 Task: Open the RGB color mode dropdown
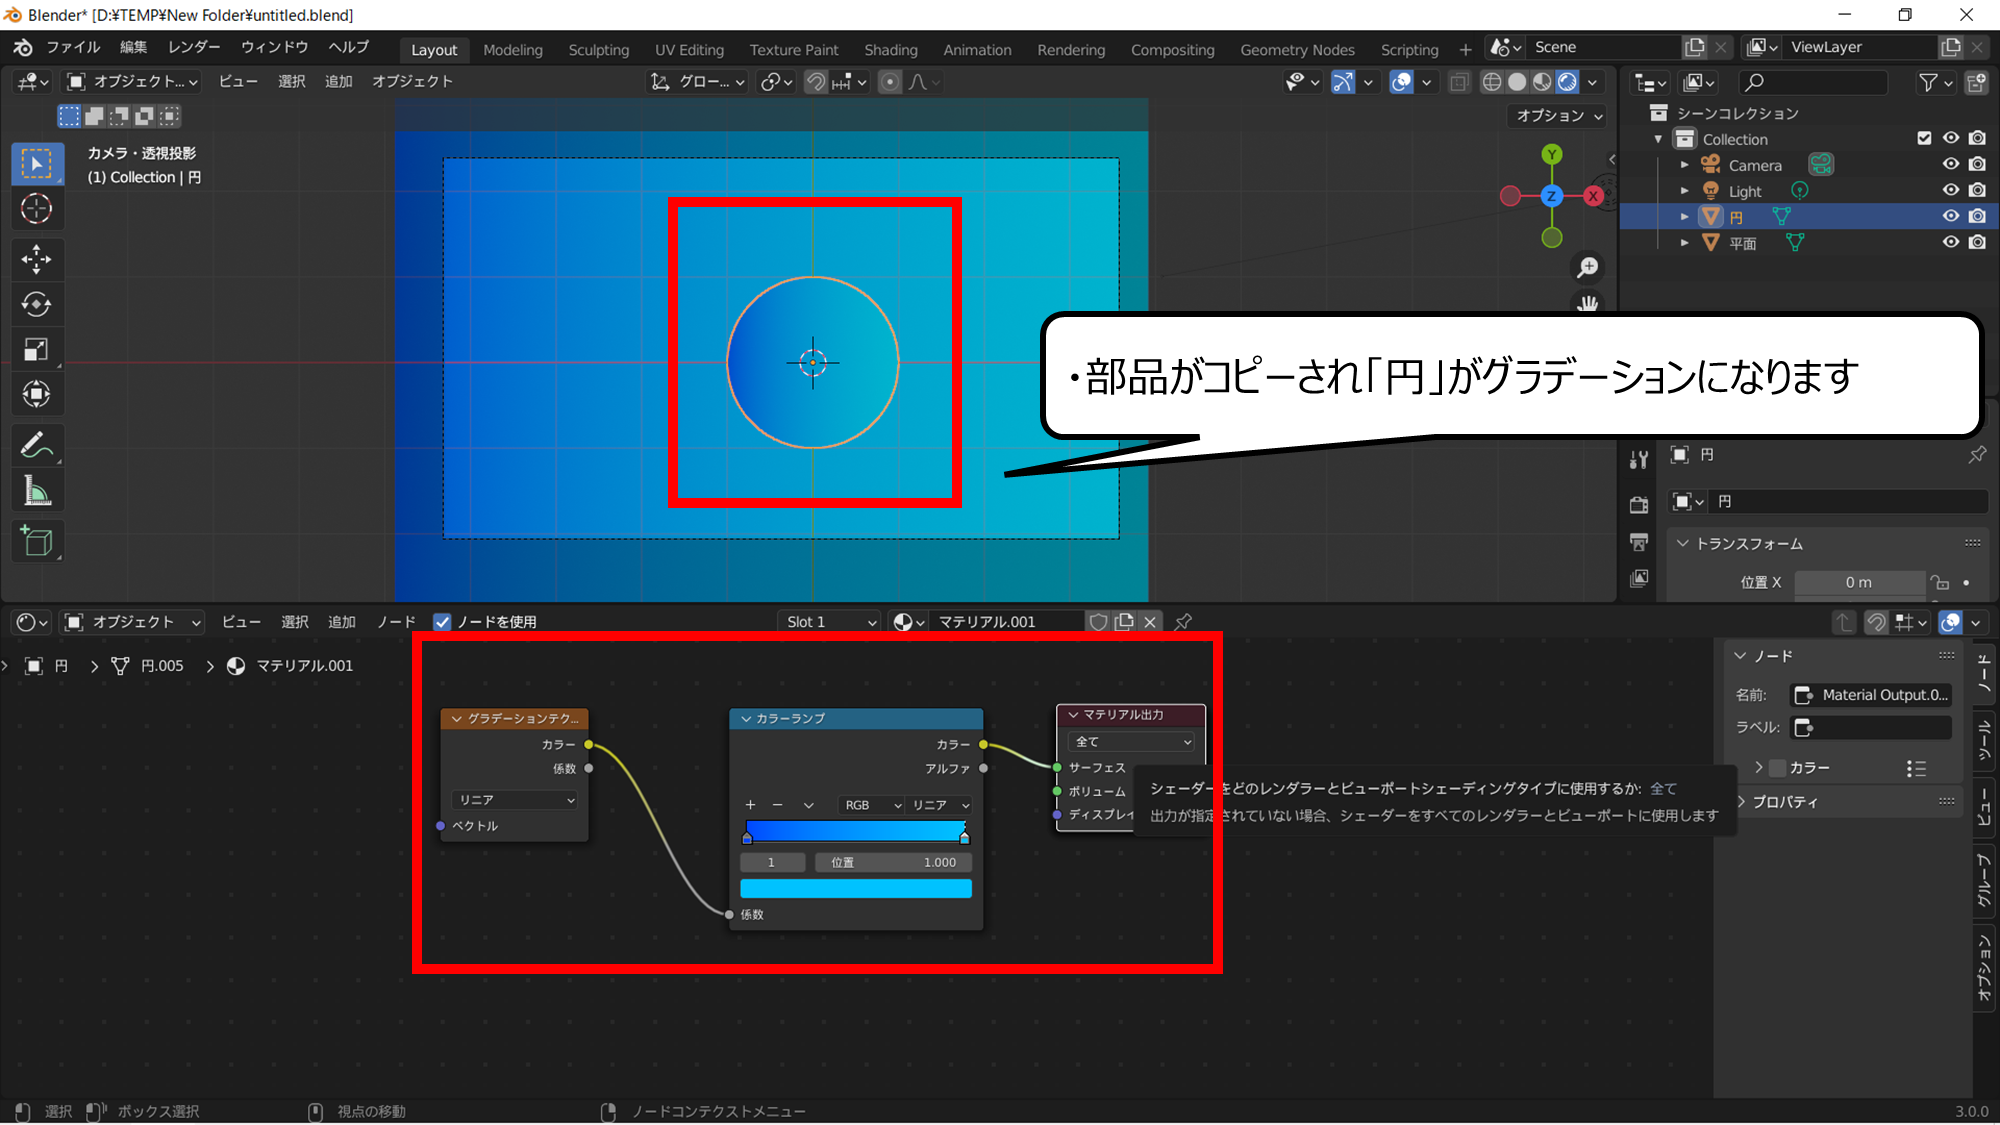point(871,805)
